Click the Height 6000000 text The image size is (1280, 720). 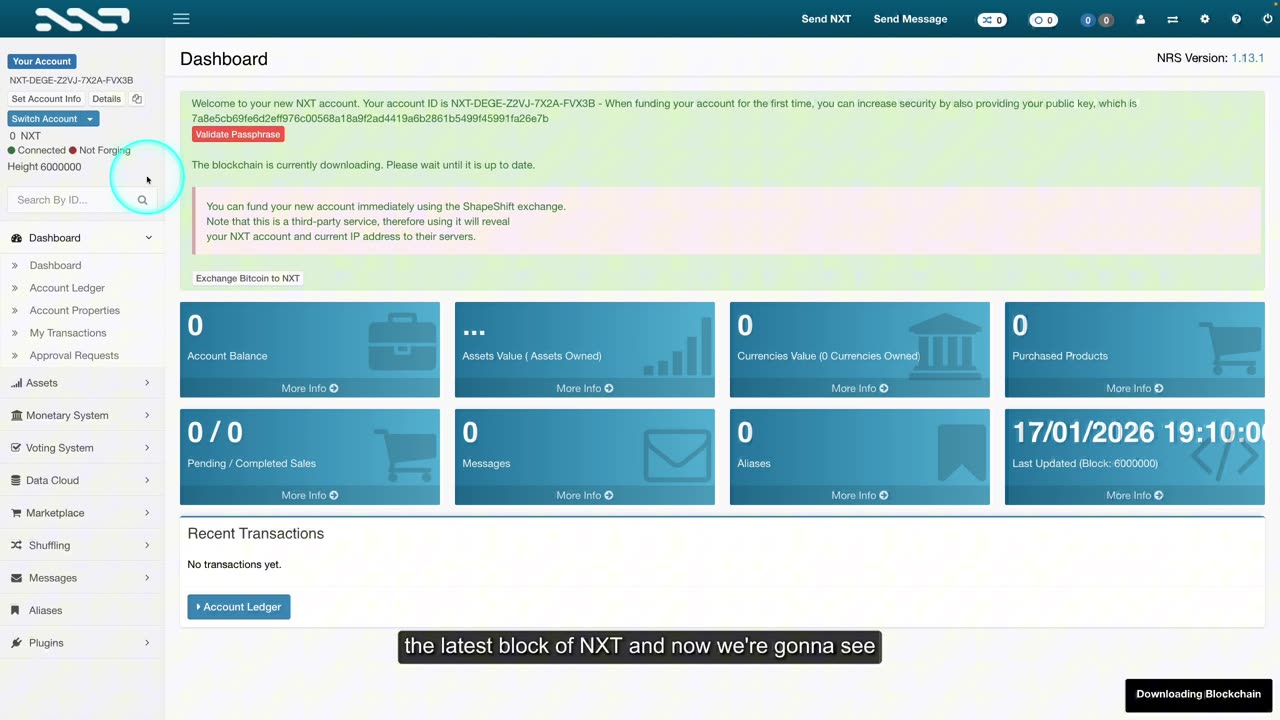45,167
